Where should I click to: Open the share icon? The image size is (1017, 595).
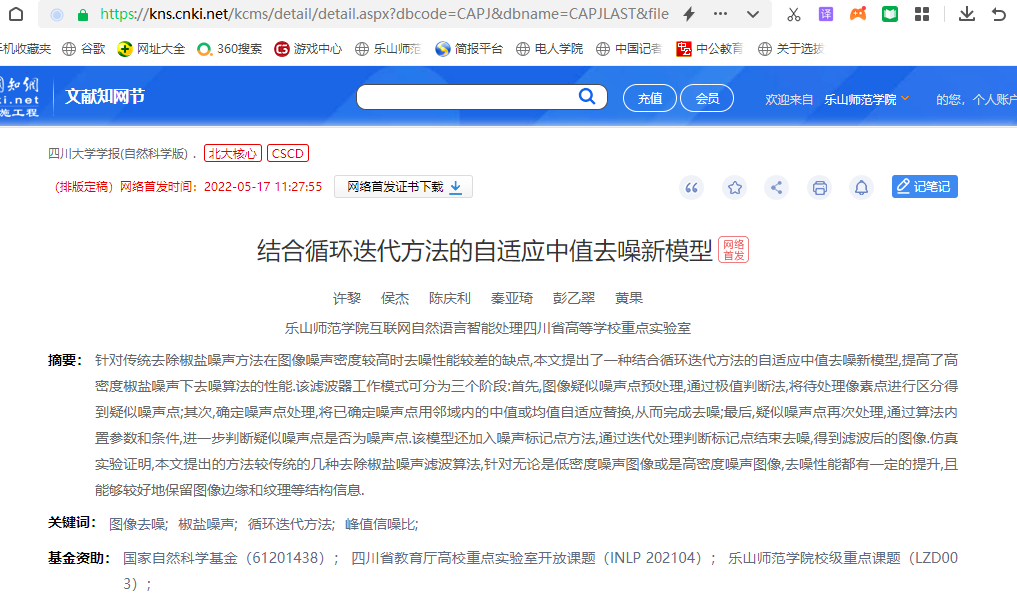pyautogui.click(x=777, y=187)
